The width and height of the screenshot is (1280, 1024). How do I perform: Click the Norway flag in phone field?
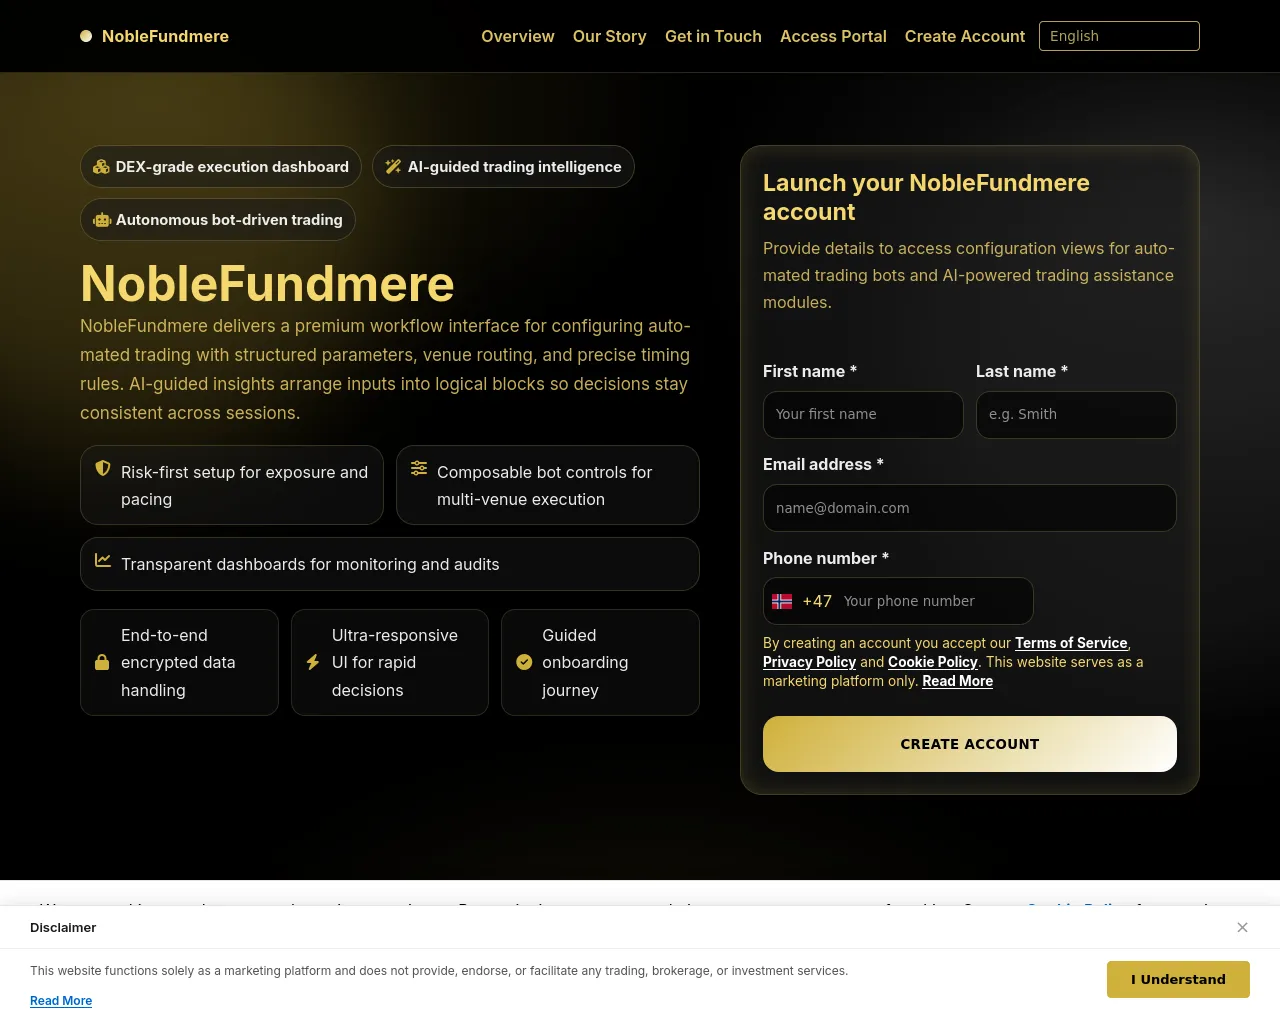pos(782,601)
